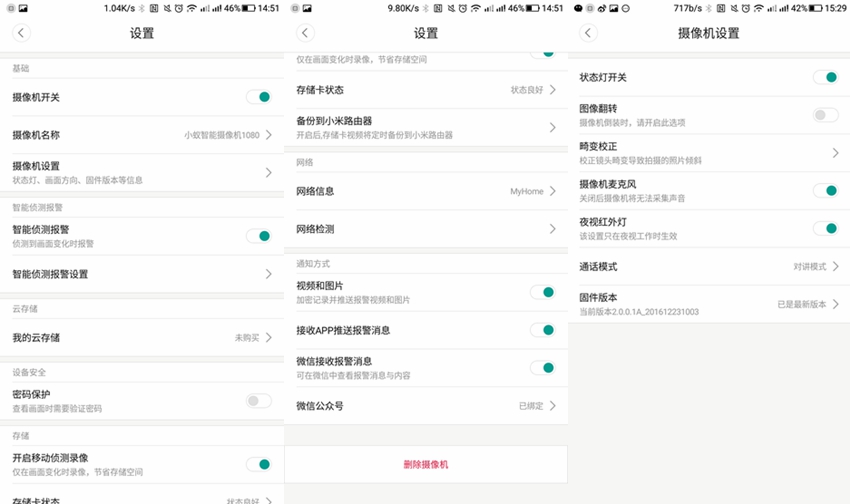
Task: Expand 网络信息 showing MyHome
Action: pyautogui.click(x=425, y=190)
